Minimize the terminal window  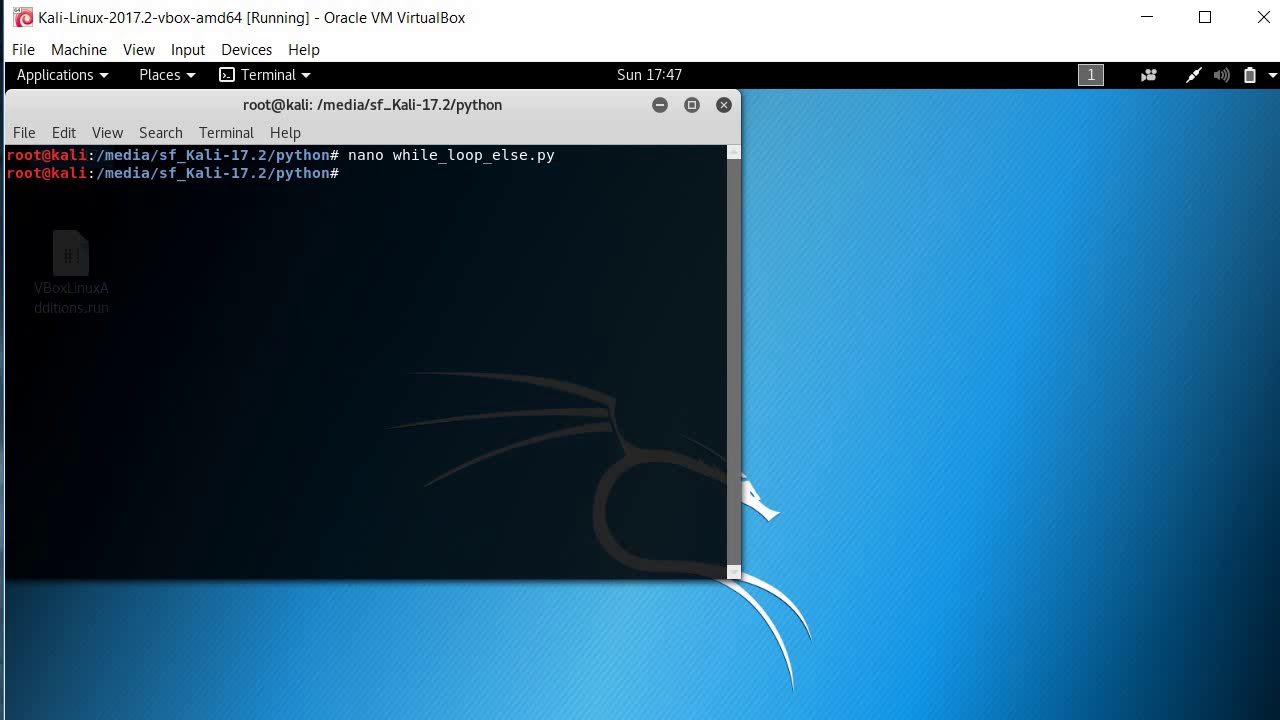(660, 105)
